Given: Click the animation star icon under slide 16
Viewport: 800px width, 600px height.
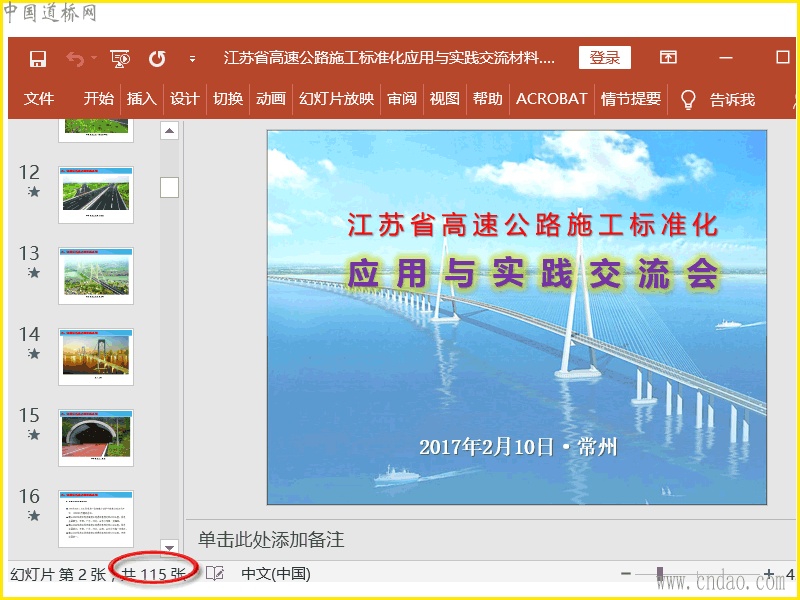Looking at the screenshot, I should (x=34, y=516).
